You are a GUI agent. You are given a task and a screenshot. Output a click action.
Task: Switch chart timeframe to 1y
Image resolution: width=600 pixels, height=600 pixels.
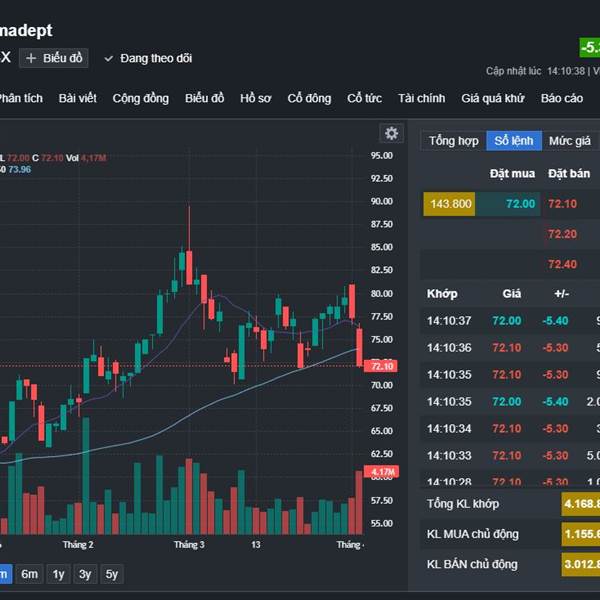click(x=58, y=574)
